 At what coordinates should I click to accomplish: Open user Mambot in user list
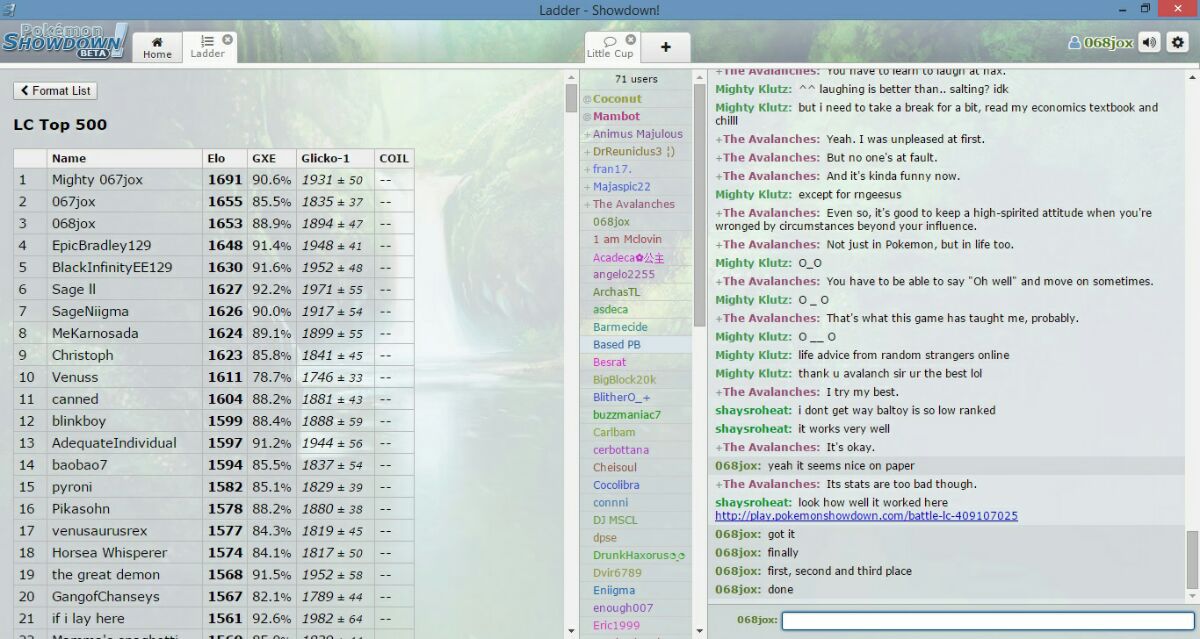(x=635, y=116)
